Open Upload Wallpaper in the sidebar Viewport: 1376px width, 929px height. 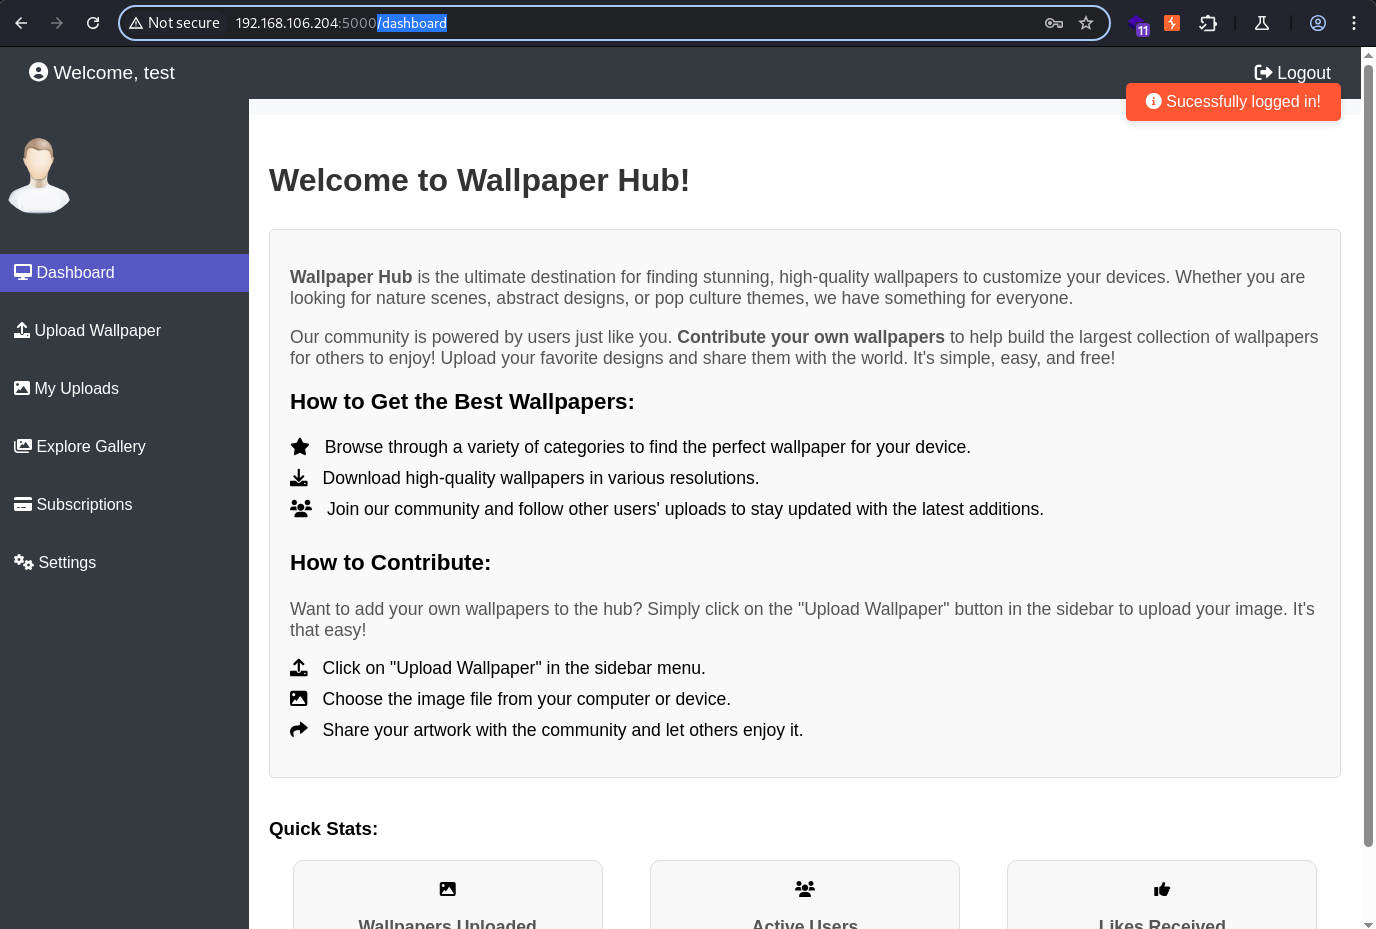pos(124,331)
